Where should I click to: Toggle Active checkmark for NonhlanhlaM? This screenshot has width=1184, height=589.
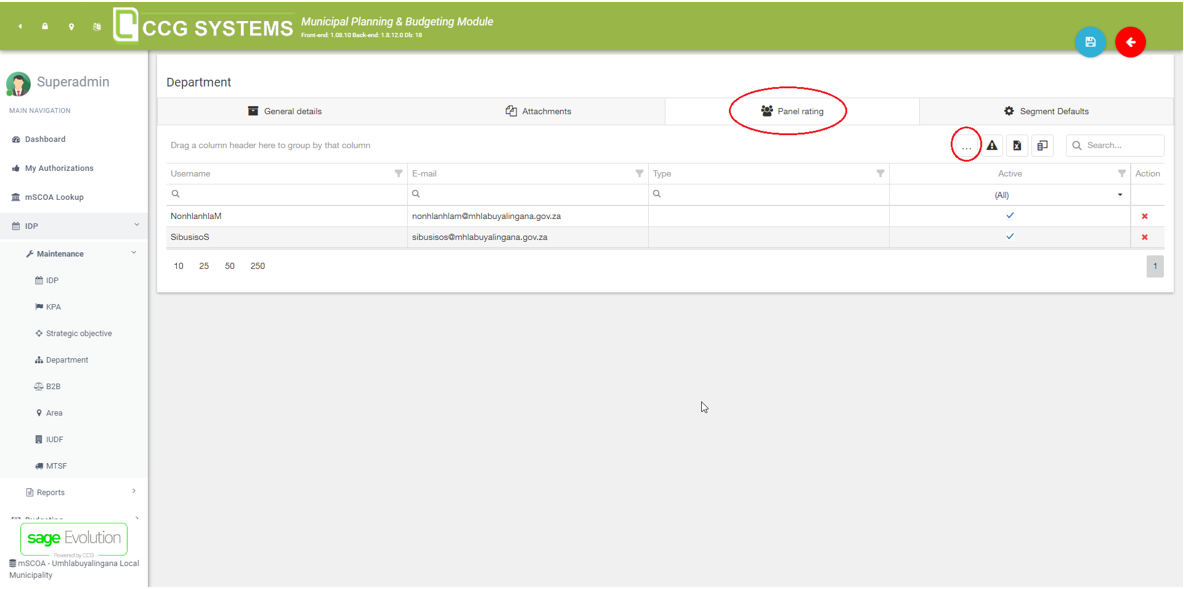pos(1009,216)
